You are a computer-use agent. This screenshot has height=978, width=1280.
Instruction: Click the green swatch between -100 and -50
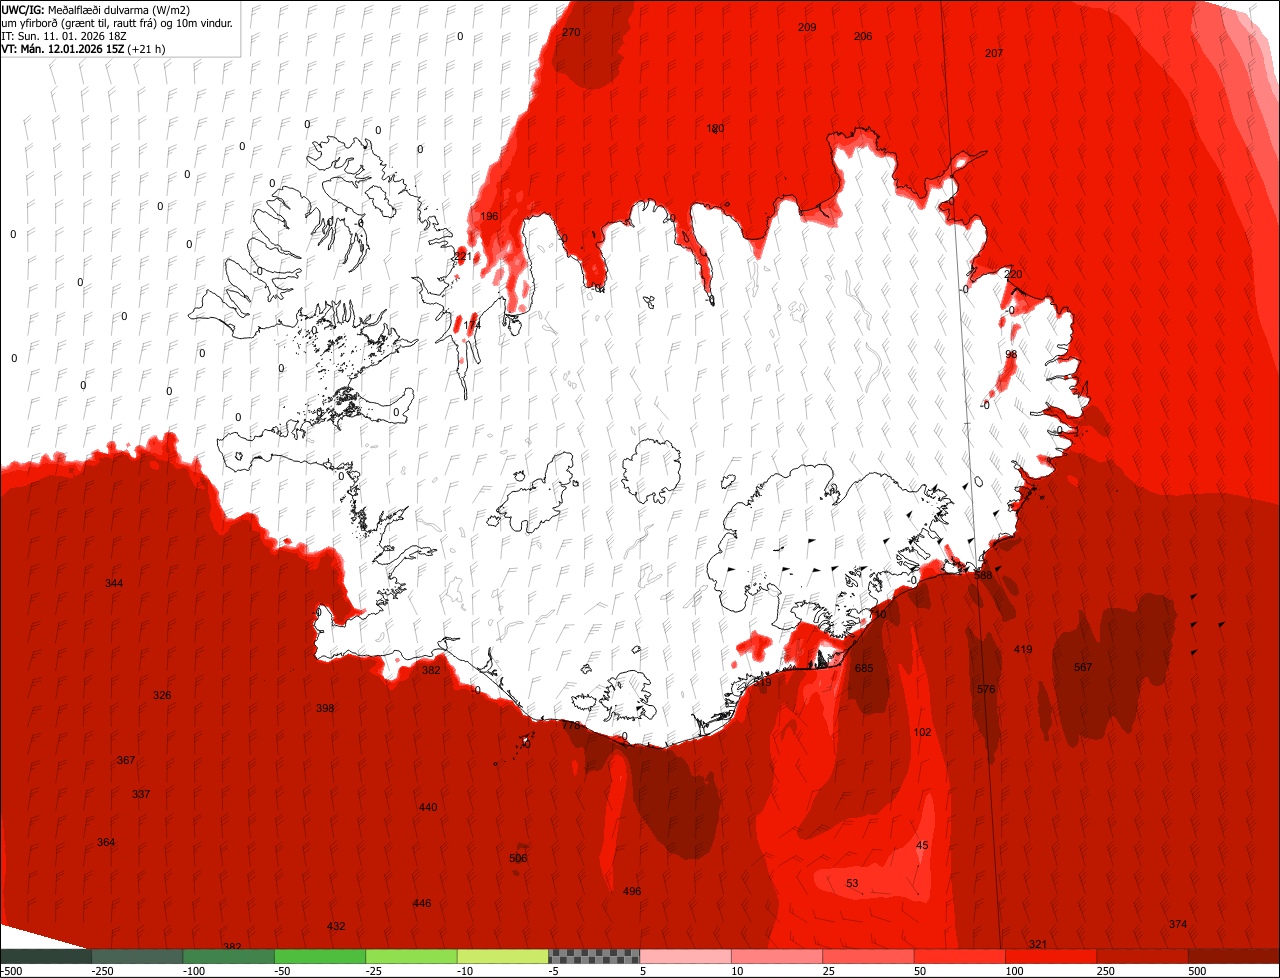tap(228, 956)
